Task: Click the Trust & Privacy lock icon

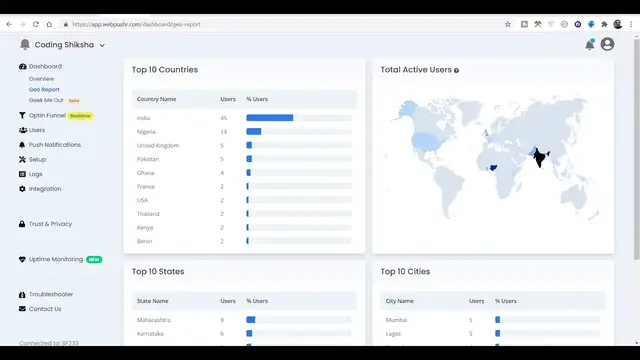Action: tap(22, 224)
